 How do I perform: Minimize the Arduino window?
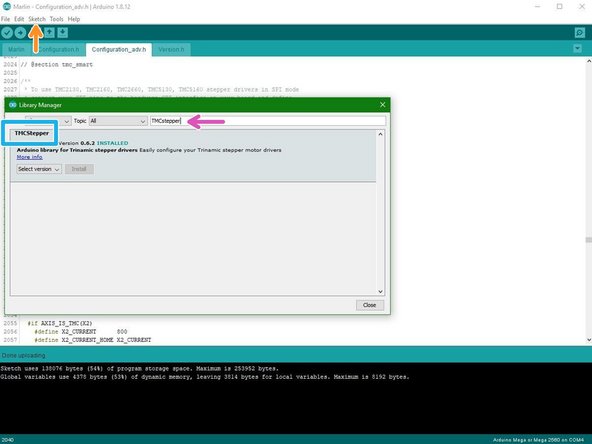[x=538, y=6]
